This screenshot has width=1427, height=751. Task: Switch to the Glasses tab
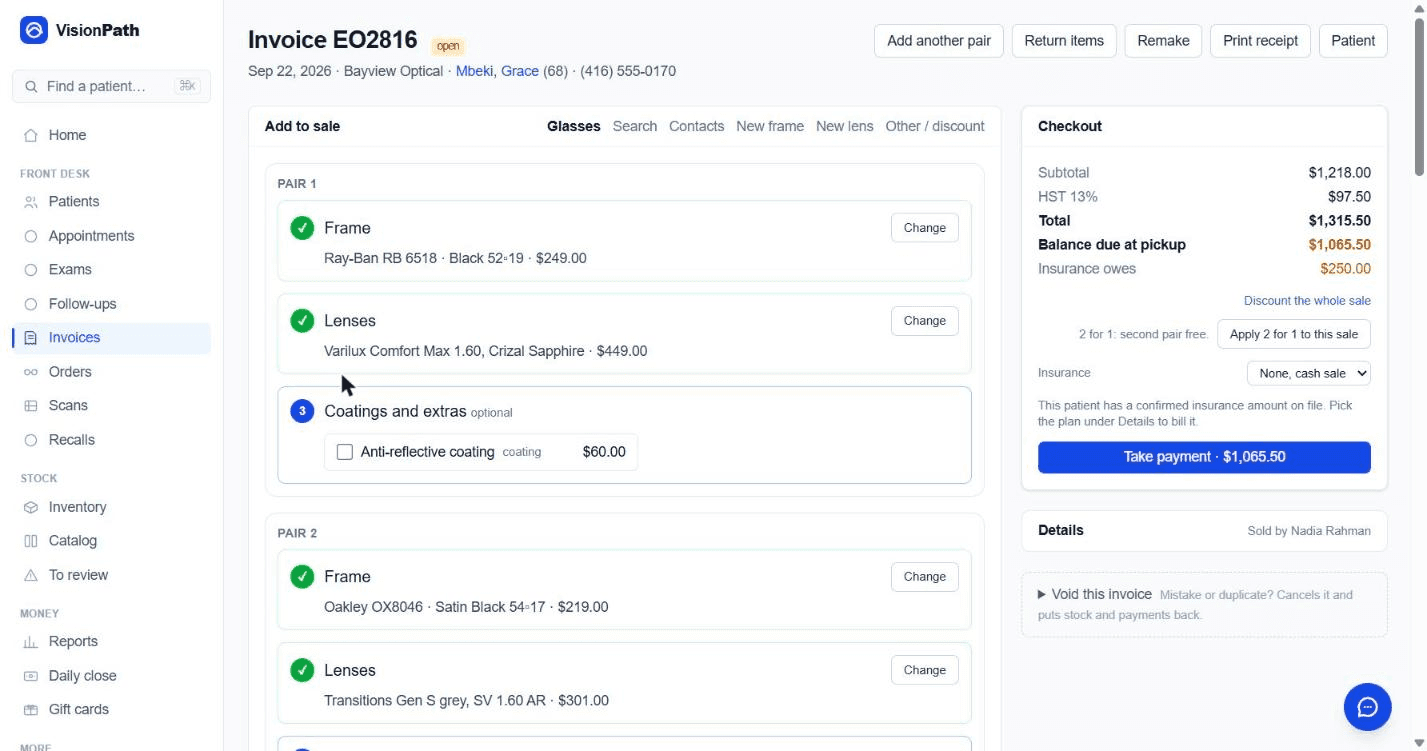click(x=574, y=126)
